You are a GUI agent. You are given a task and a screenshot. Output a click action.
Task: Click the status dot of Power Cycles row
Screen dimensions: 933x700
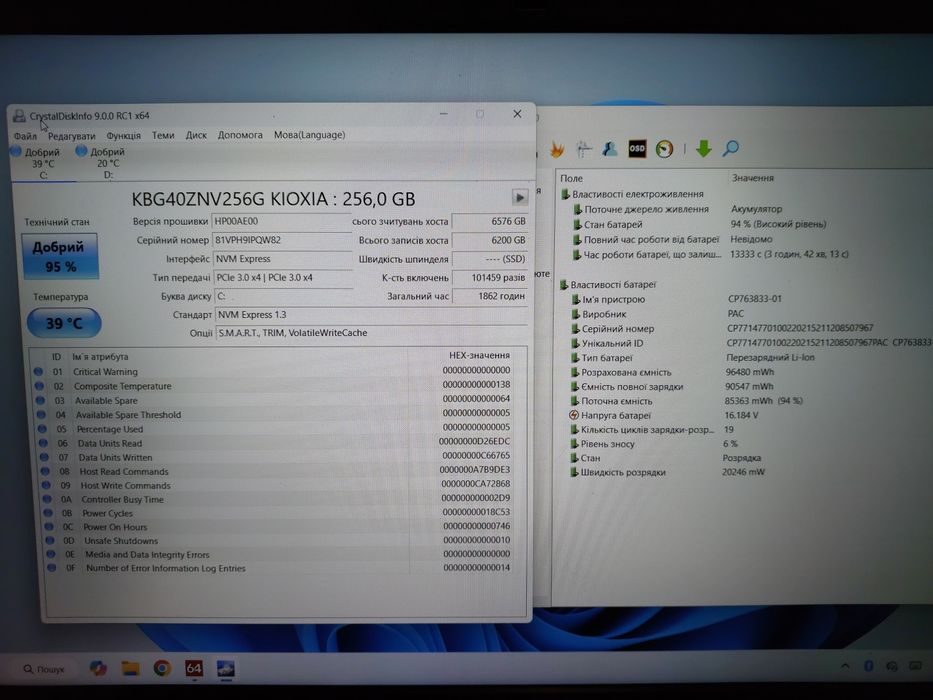pyautogui.click(x=48, y=513)
